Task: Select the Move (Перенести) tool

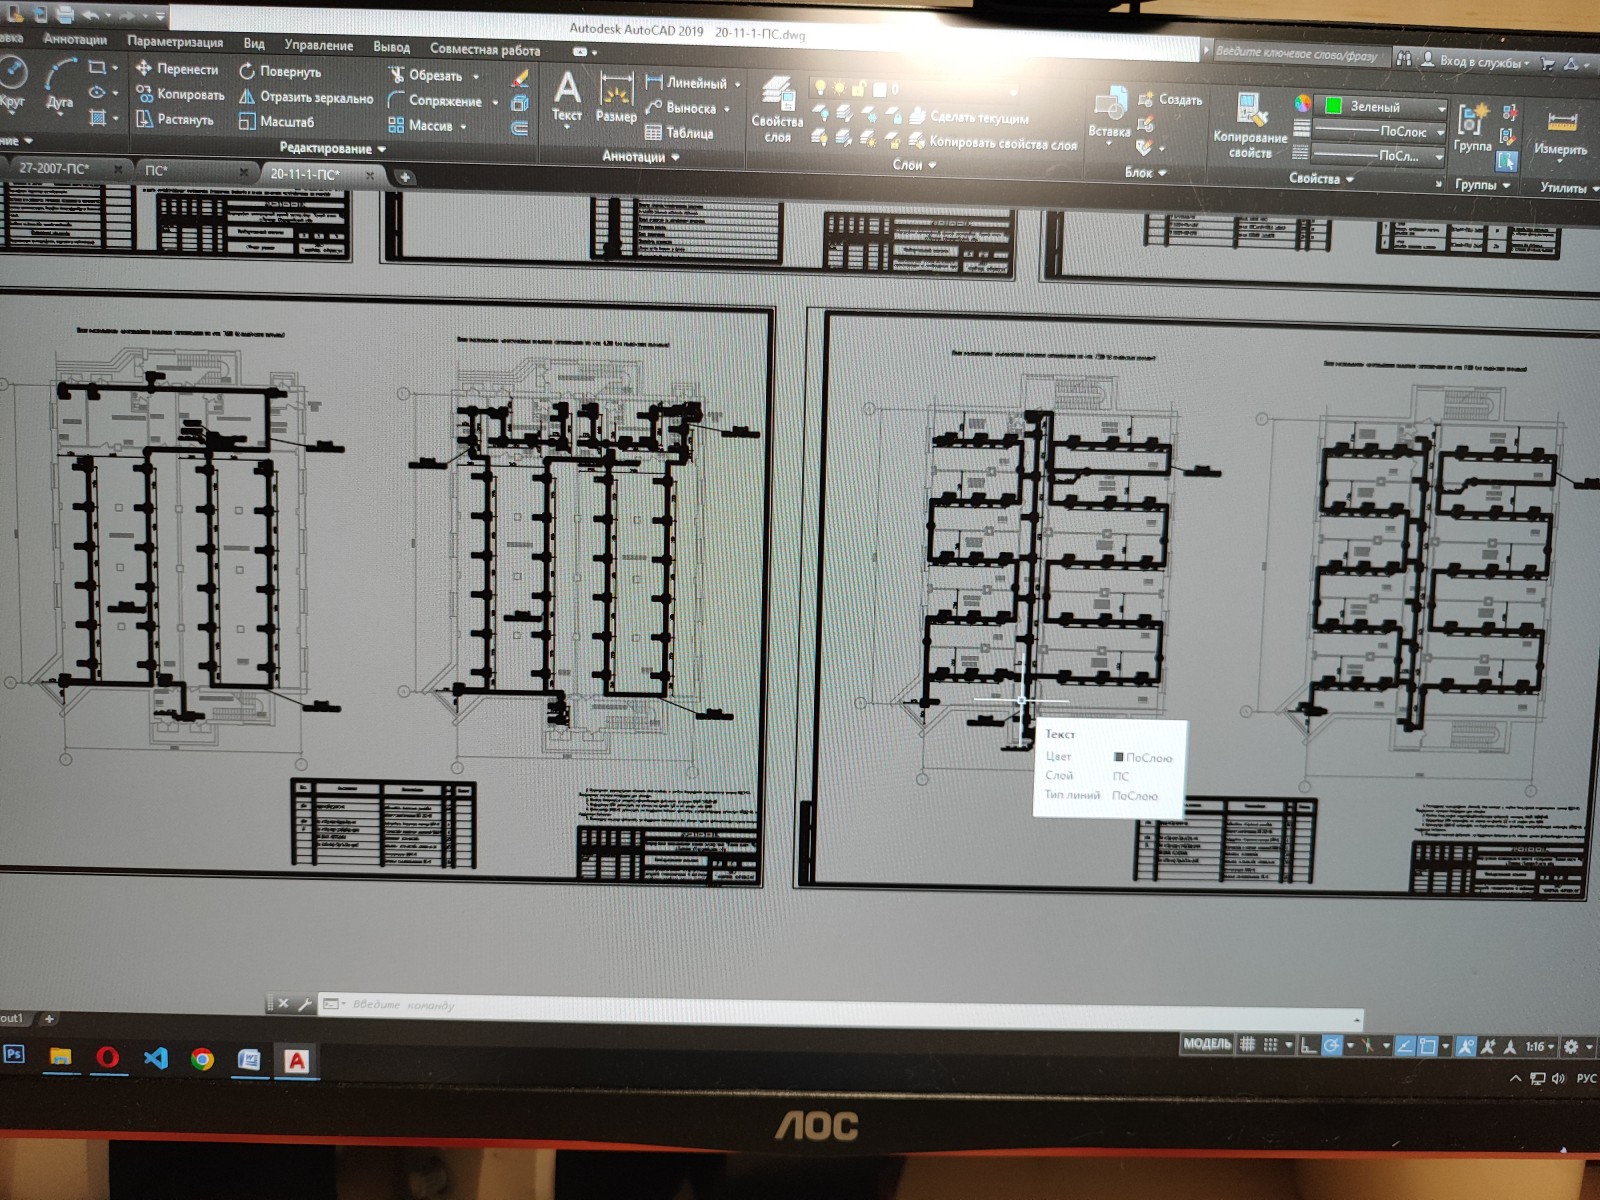Action: (x=177, y=68)
